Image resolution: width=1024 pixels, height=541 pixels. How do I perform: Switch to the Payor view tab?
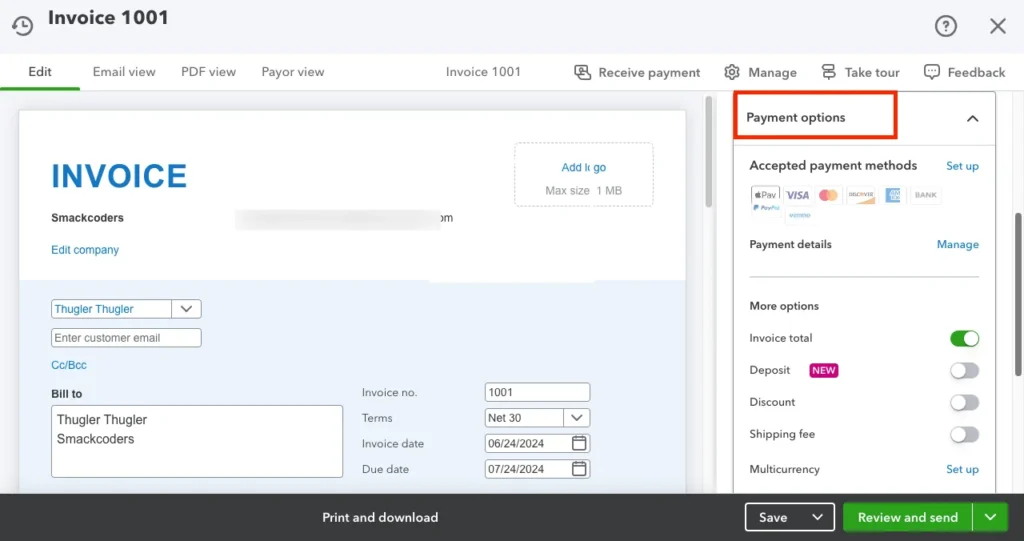(x=293, y=72)
